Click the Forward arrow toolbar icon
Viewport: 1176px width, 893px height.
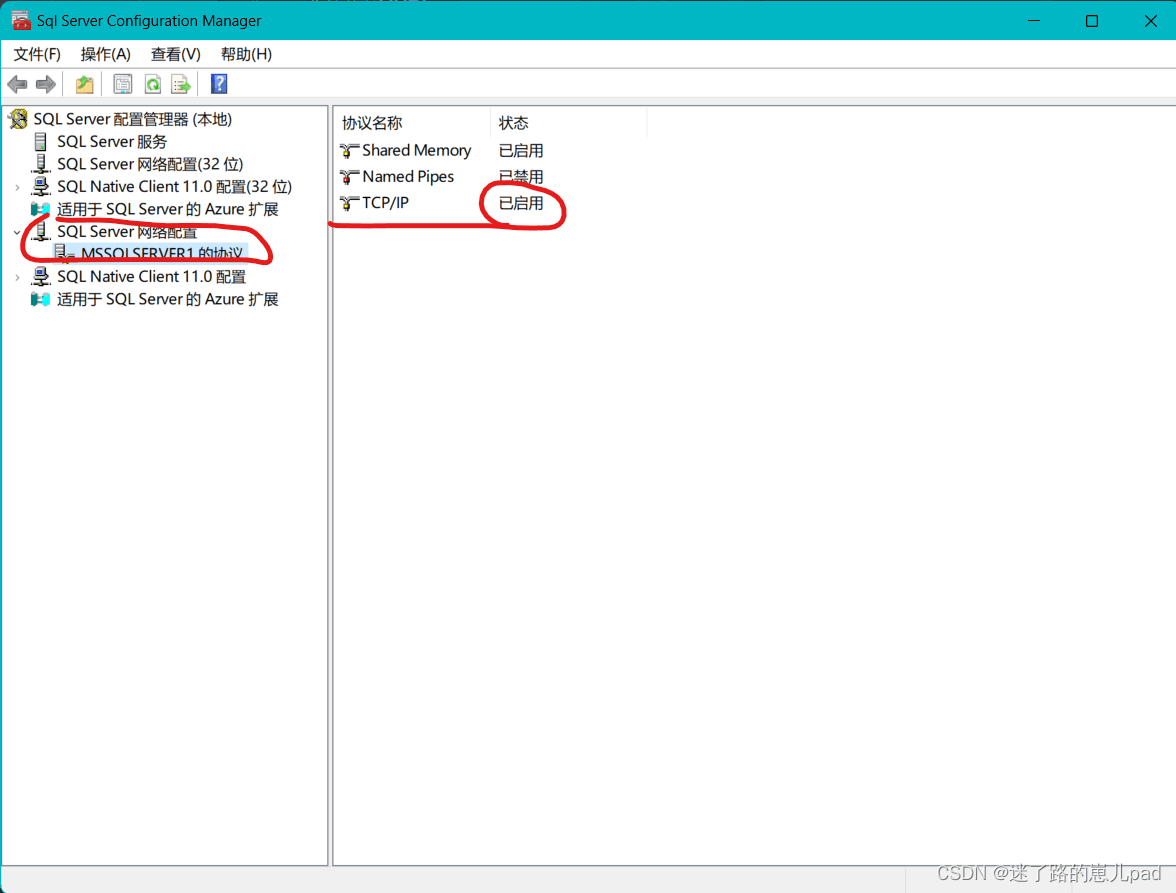(x=46, y=85)
